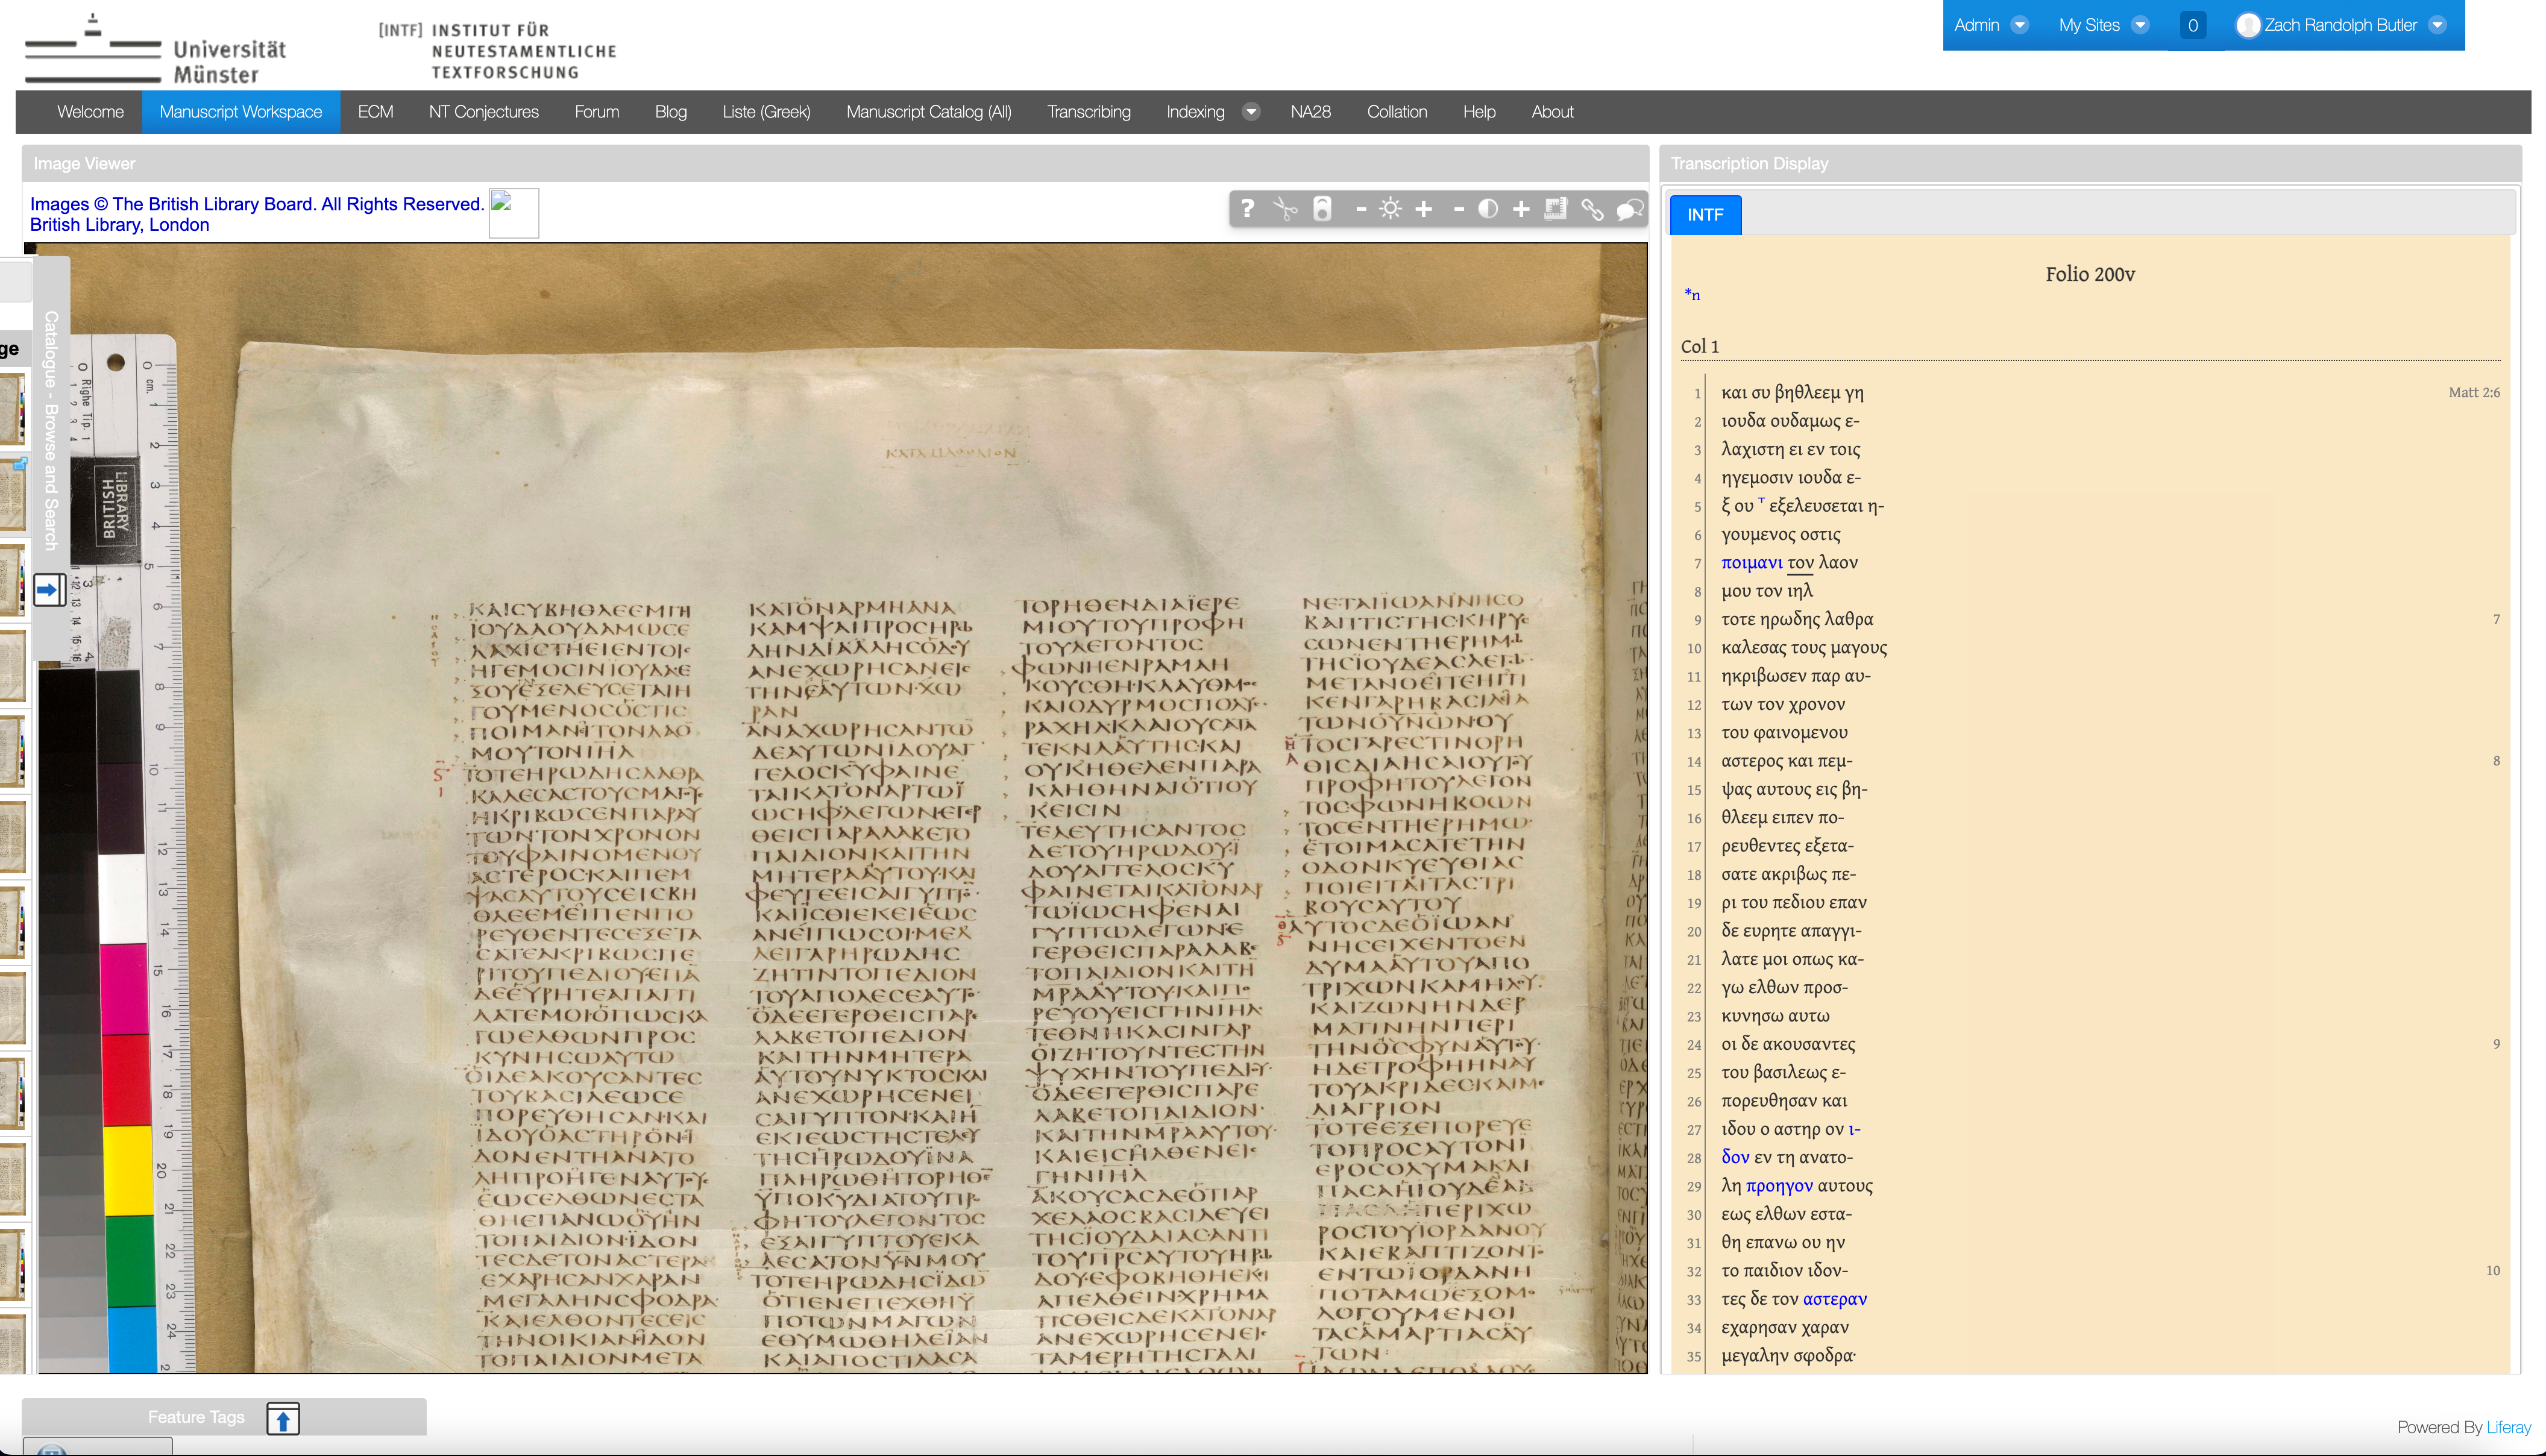Image resolution: width=2546 pixels, height=1456 pixels.
Task: Click the blue word ποιμανι in line 7
Action: tap(1751, 563)
